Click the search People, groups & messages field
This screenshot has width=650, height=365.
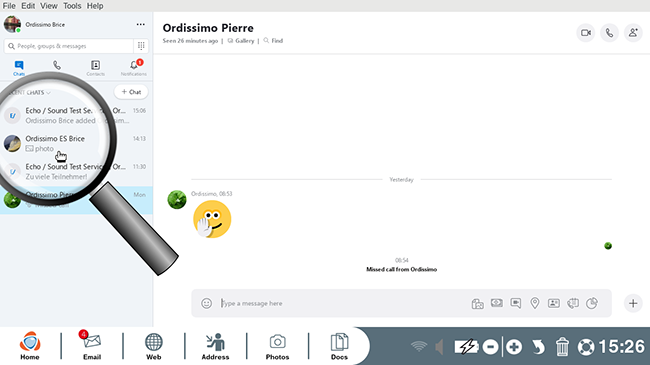tap(70, 46)
